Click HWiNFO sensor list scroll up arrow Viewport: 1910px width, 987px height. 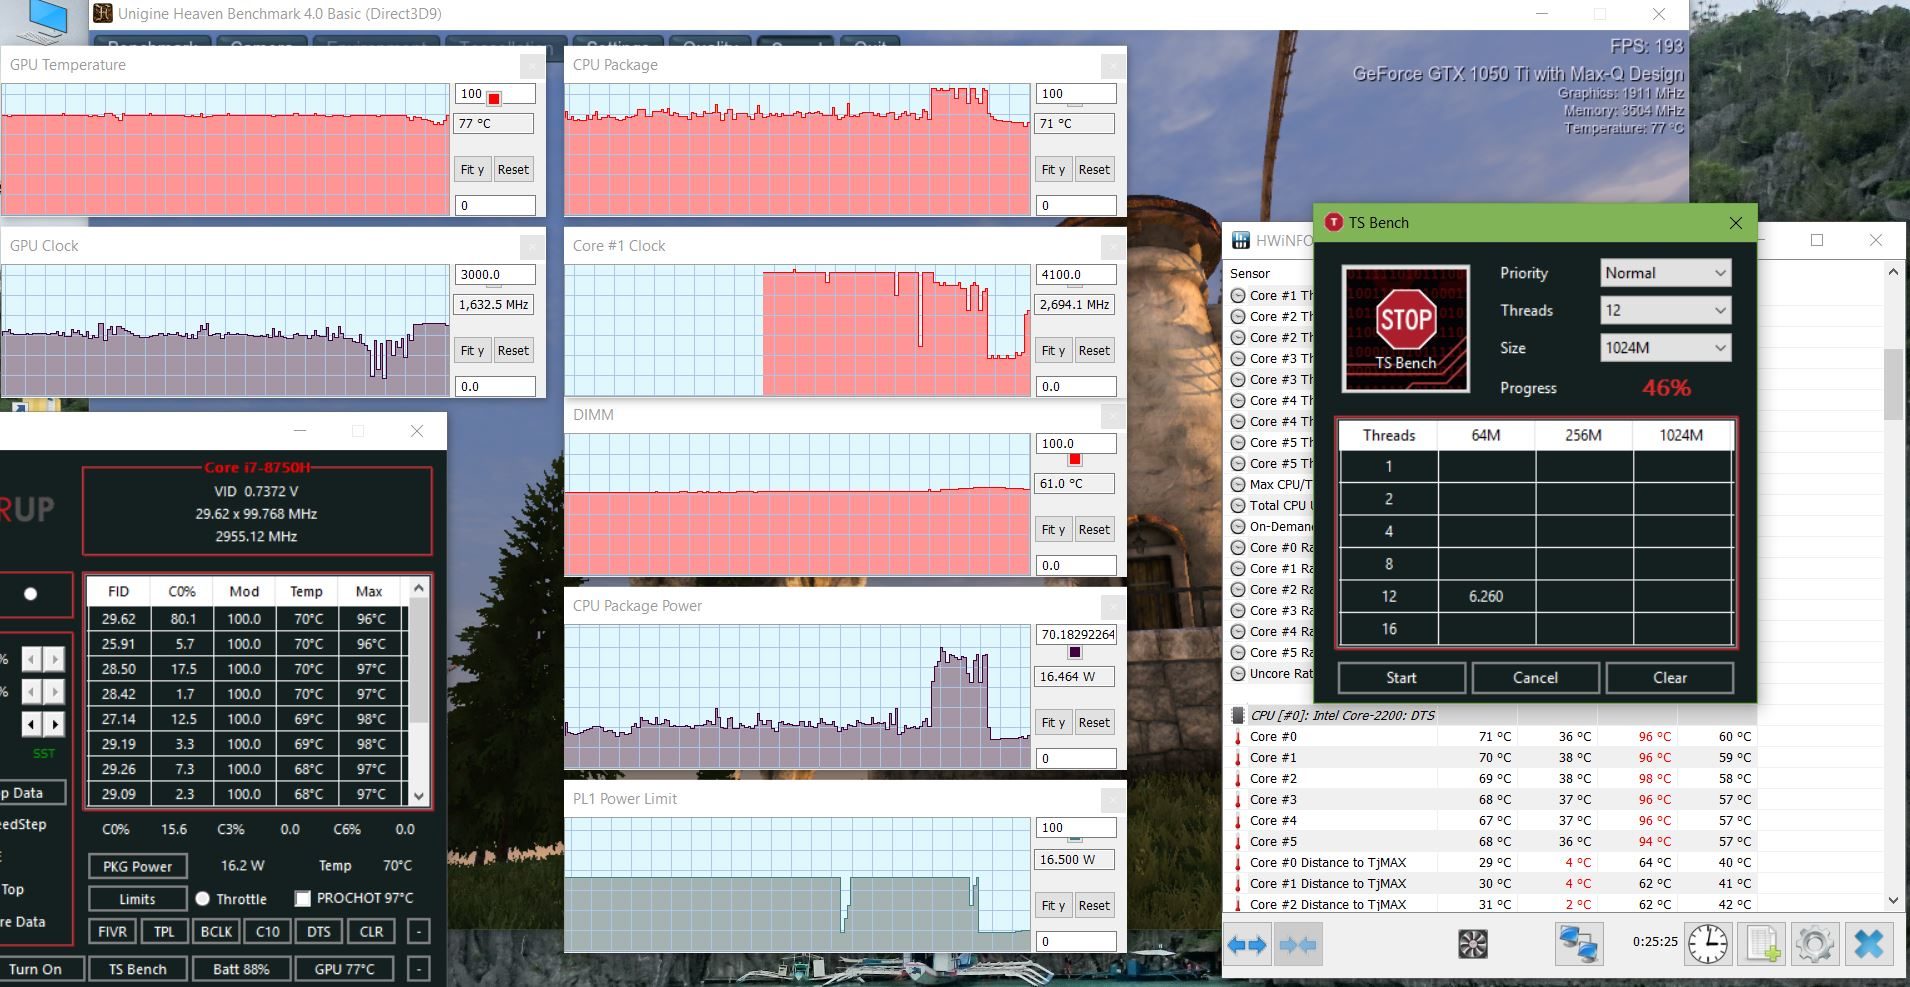1893,272
